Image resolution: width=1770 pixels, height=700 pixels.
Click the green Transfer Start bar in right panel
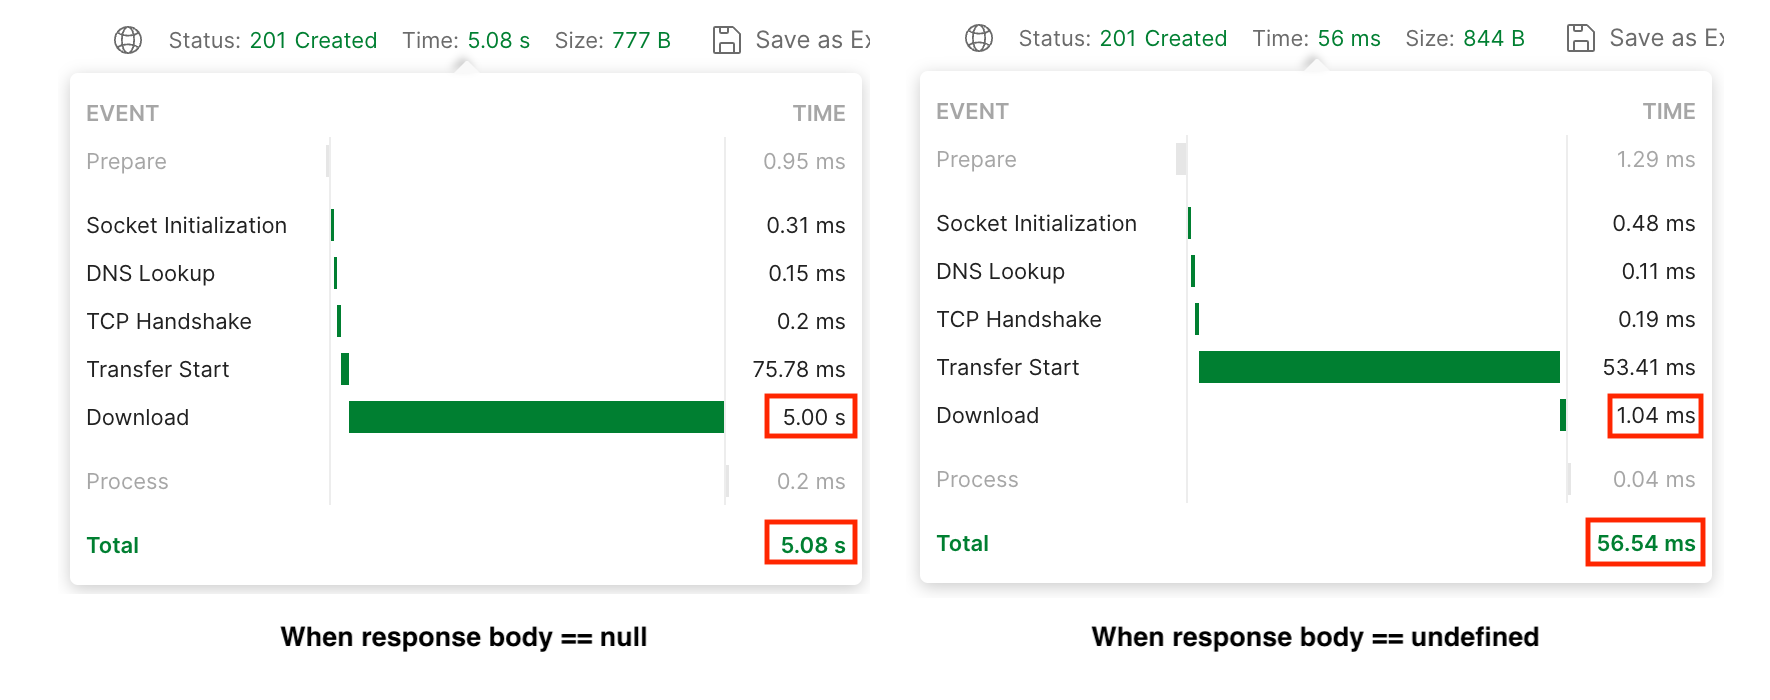pyautogui.click(x=1379, y=367)
